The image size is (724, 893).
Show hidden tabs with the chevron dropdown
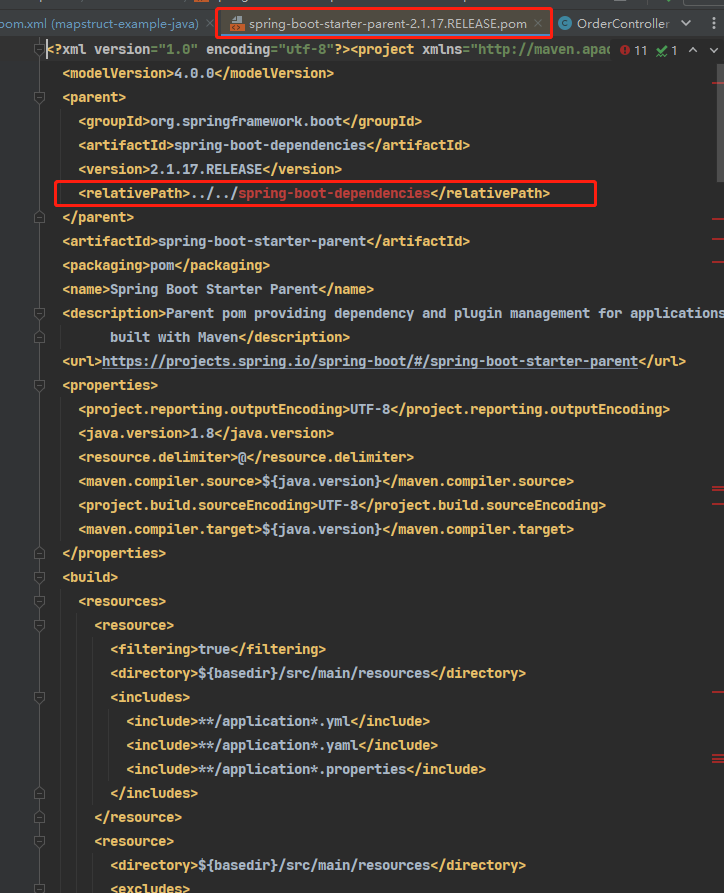coord(686,23)
